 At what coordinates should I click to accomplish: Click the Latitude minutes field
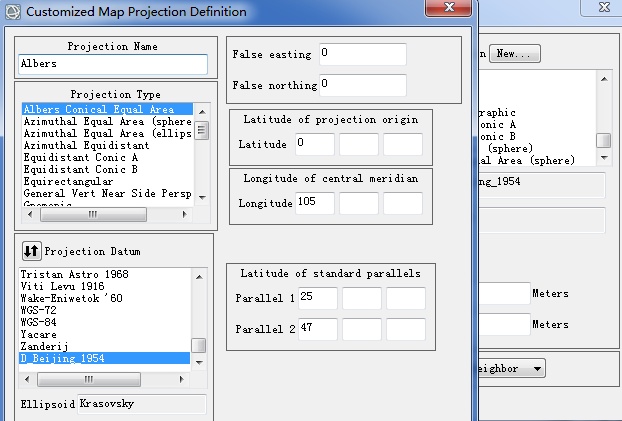pyautogui.click(x=359, y=144)
